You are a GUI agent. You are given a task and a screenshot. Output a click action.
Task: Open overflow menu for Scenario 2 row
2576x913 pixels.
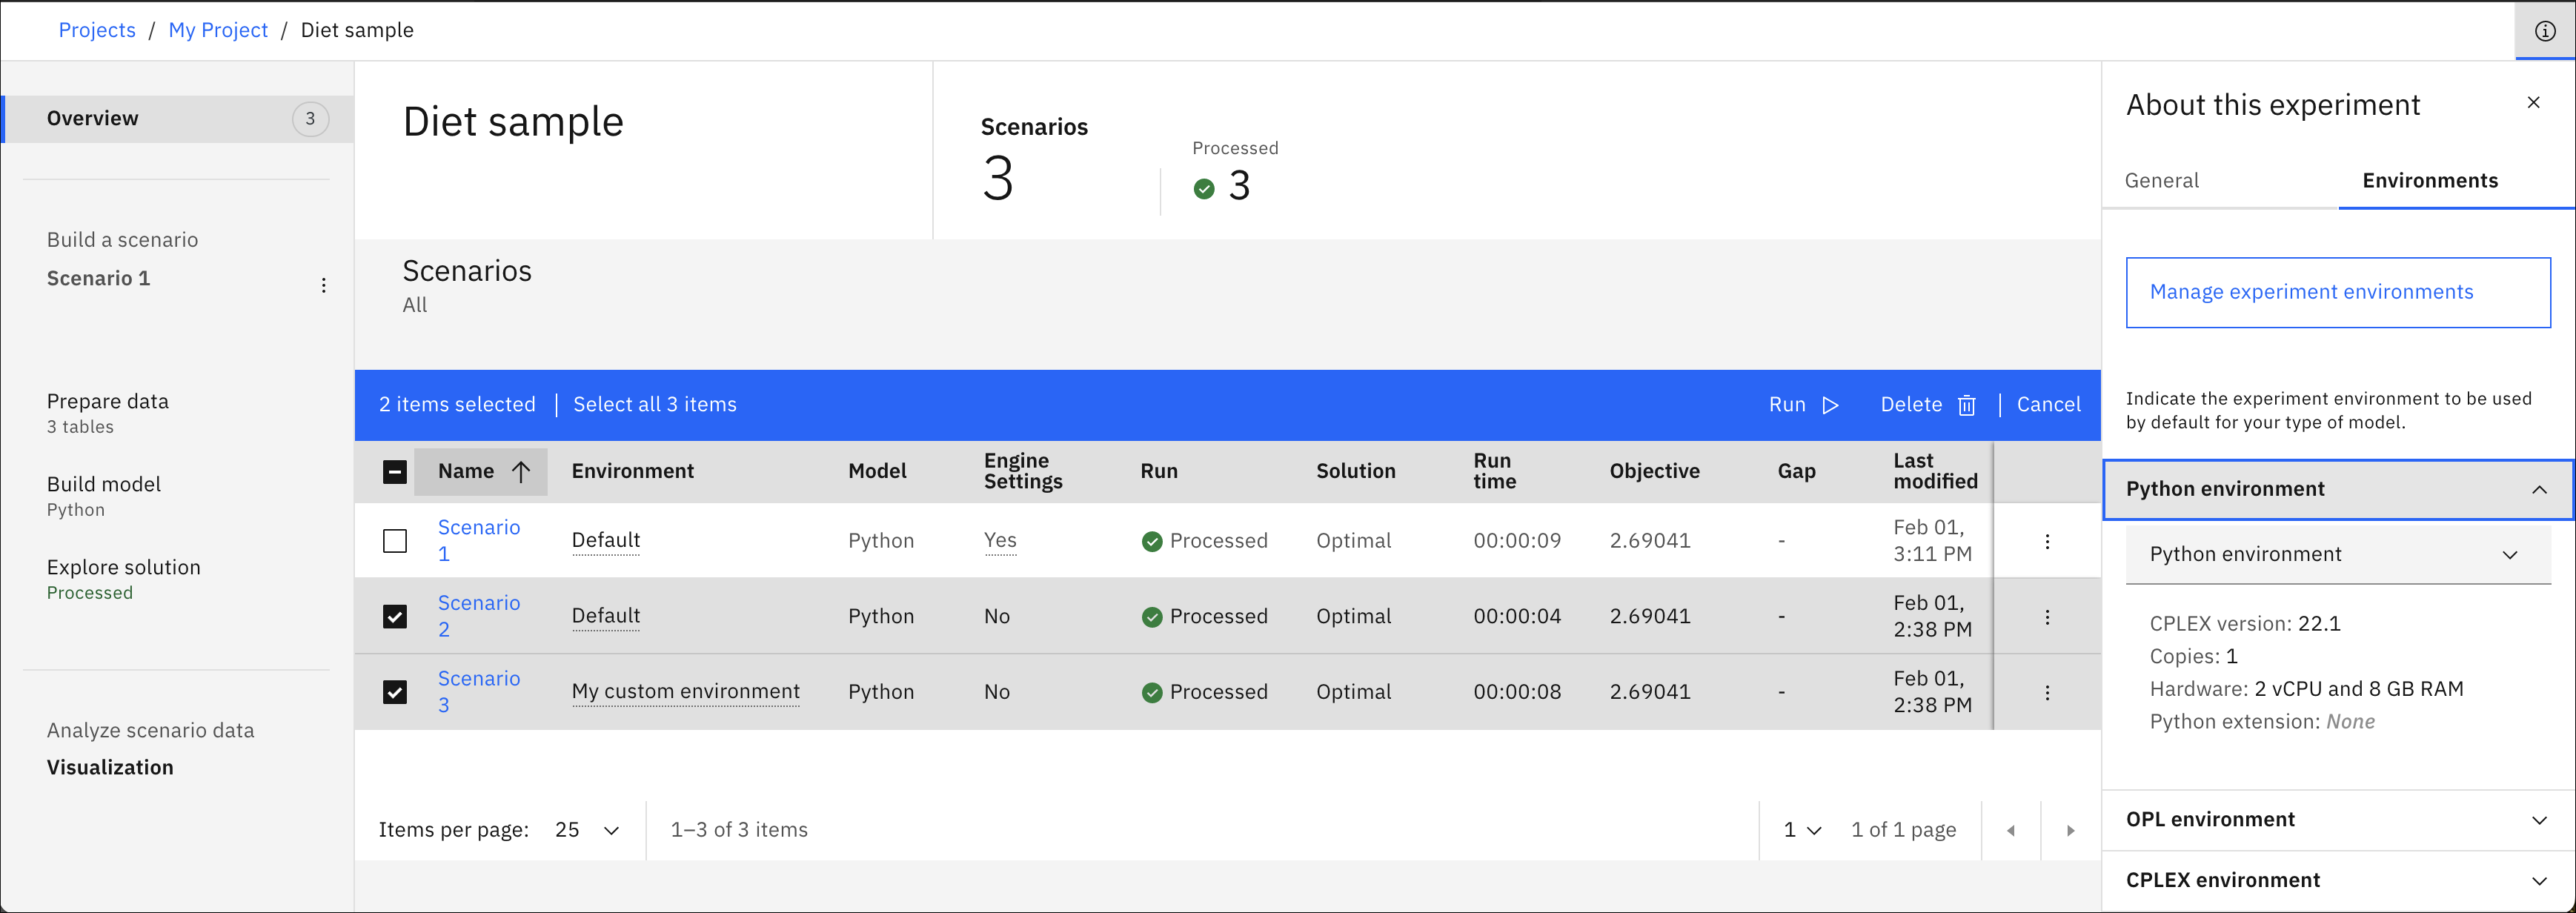[2047, 617]
